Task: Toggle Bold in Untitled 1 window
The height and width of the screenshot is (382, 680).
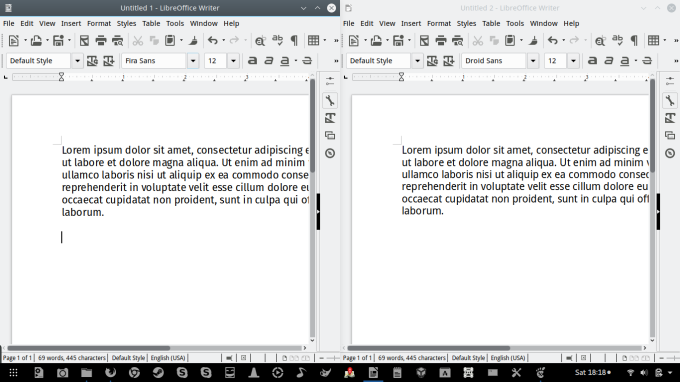Action: 252,61
